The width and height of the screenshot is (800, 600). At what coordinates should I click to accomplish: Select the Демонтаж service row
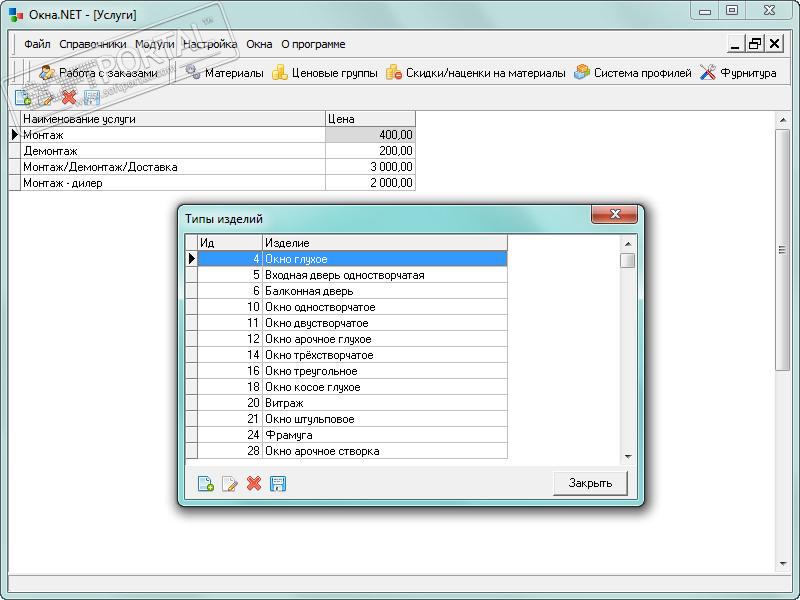coord(212,151)
